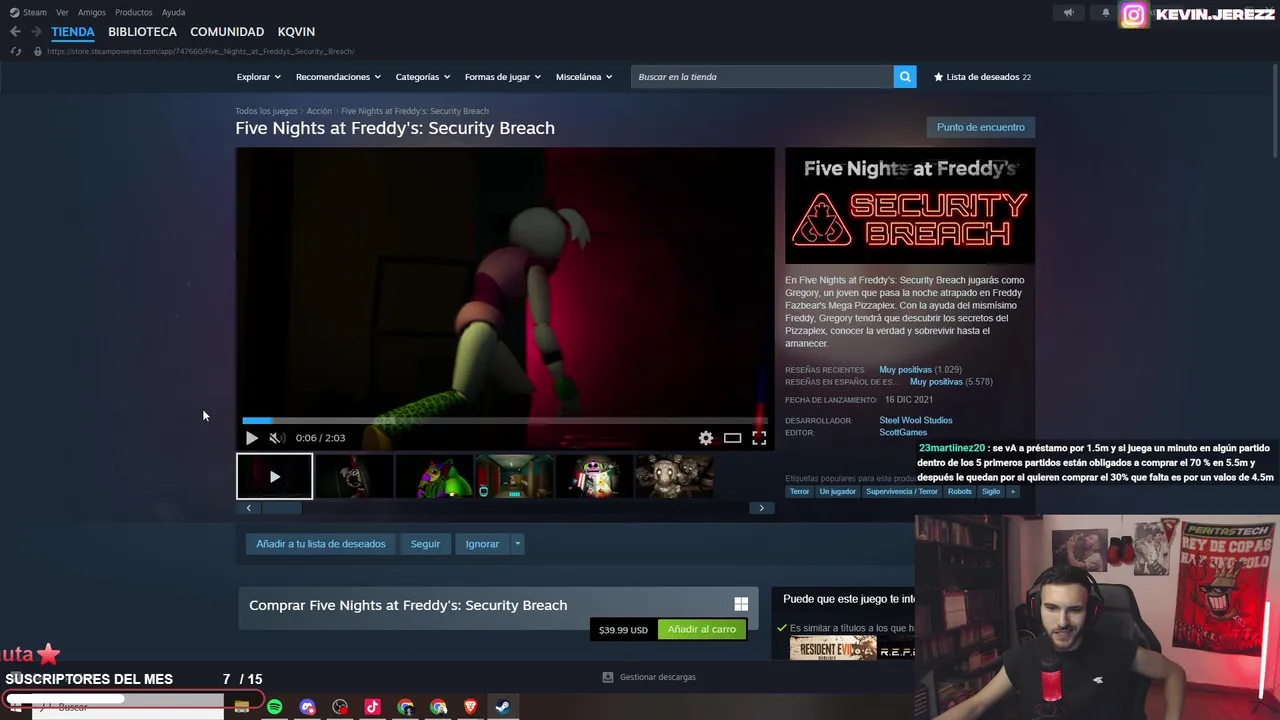Screen dimensions: 1280x720
Task: Select the purple-and-green character thumbnail
Action: click(x=434, y=477)
